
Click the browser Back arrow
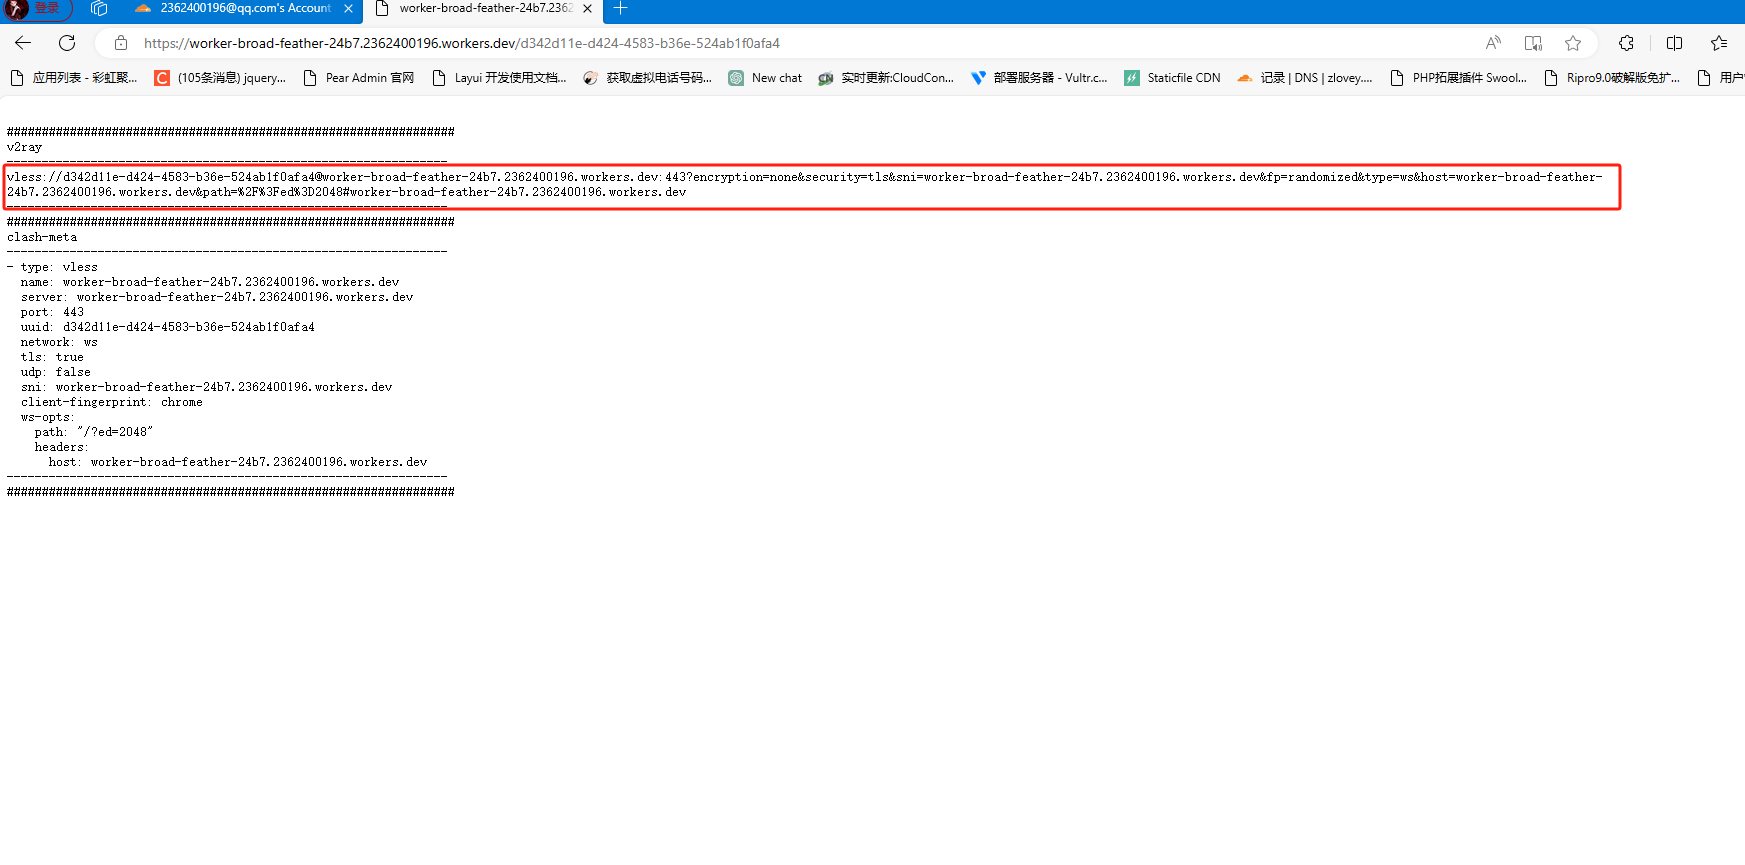23,43
